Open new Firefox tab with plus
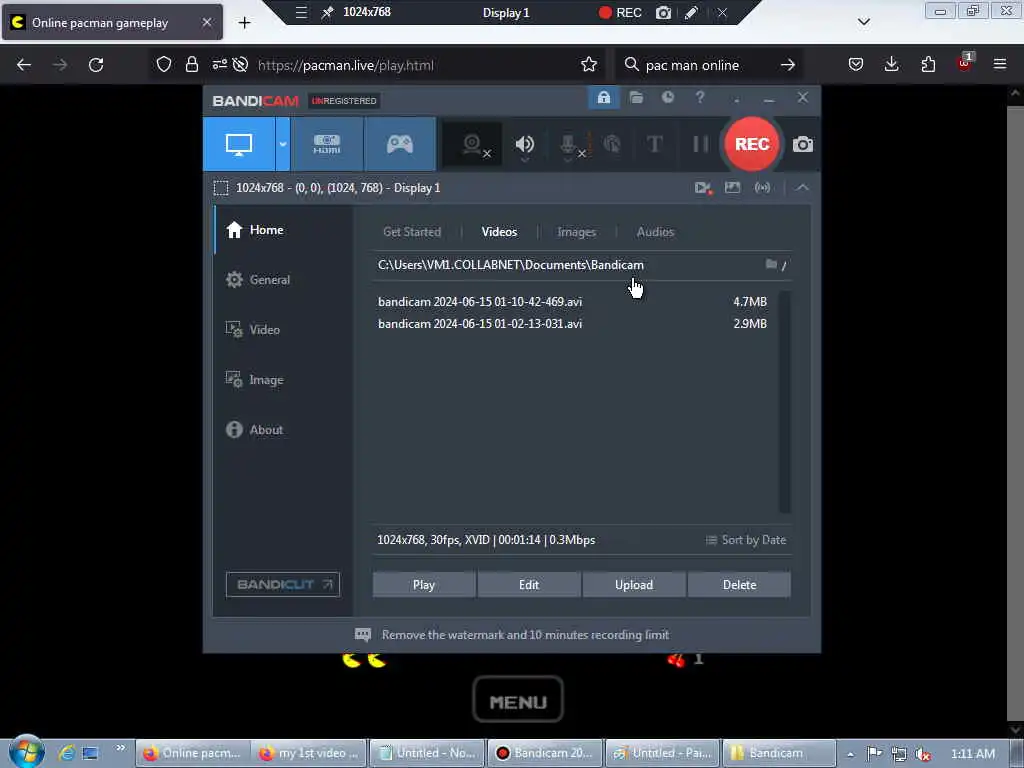 [x=244, y=23]
